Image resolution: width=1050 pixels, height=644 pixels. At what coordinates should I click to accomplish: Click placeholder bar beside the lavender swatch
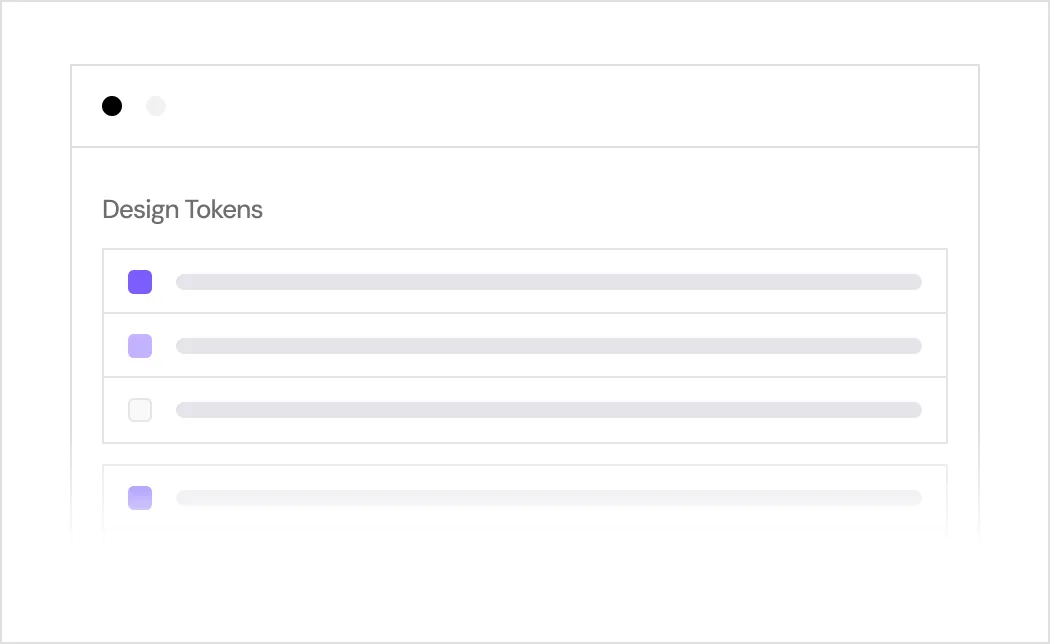(548, 346)
